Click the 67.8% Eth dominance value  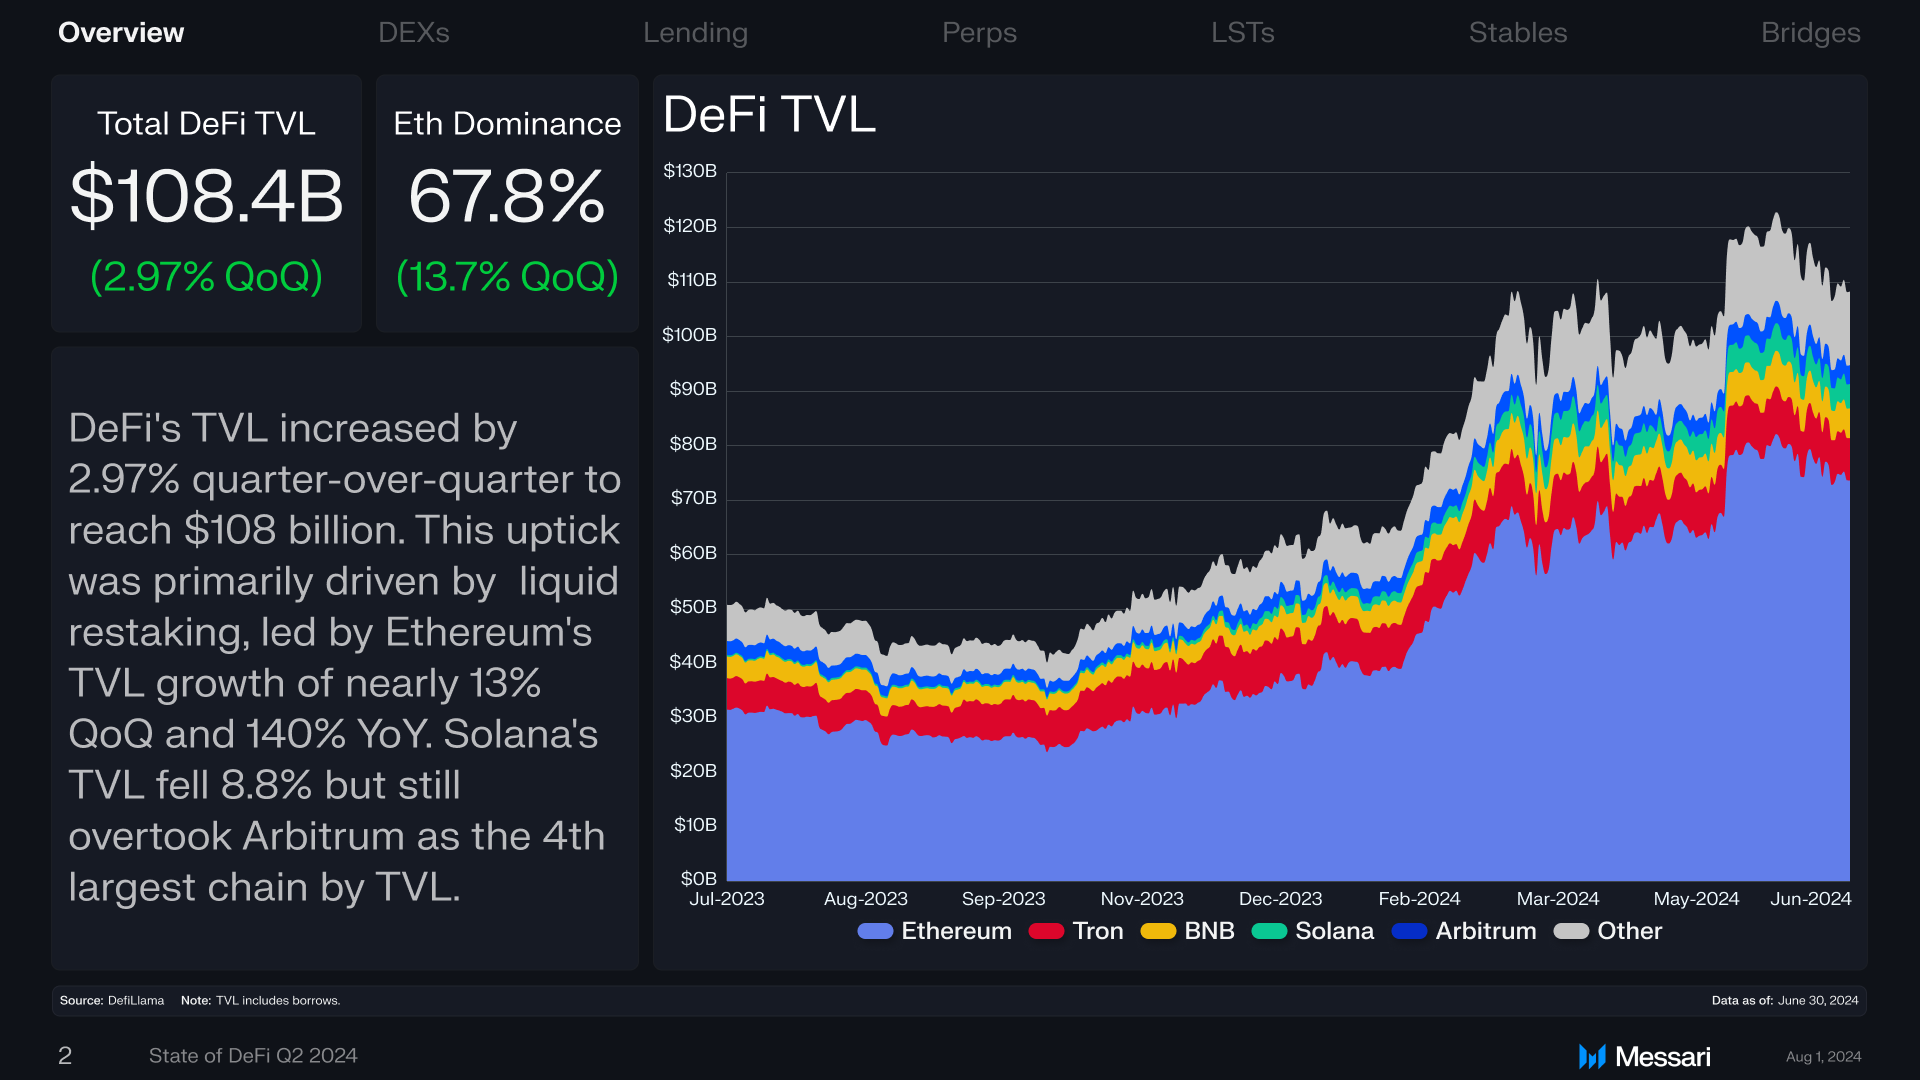tap(507, 196)
